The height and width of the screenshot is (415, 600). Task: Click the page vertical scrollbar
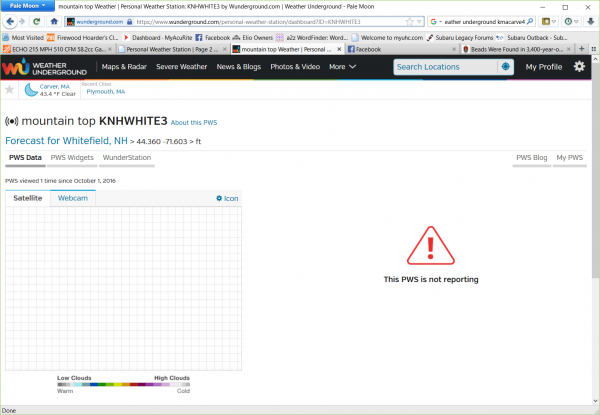click(595, 170)
